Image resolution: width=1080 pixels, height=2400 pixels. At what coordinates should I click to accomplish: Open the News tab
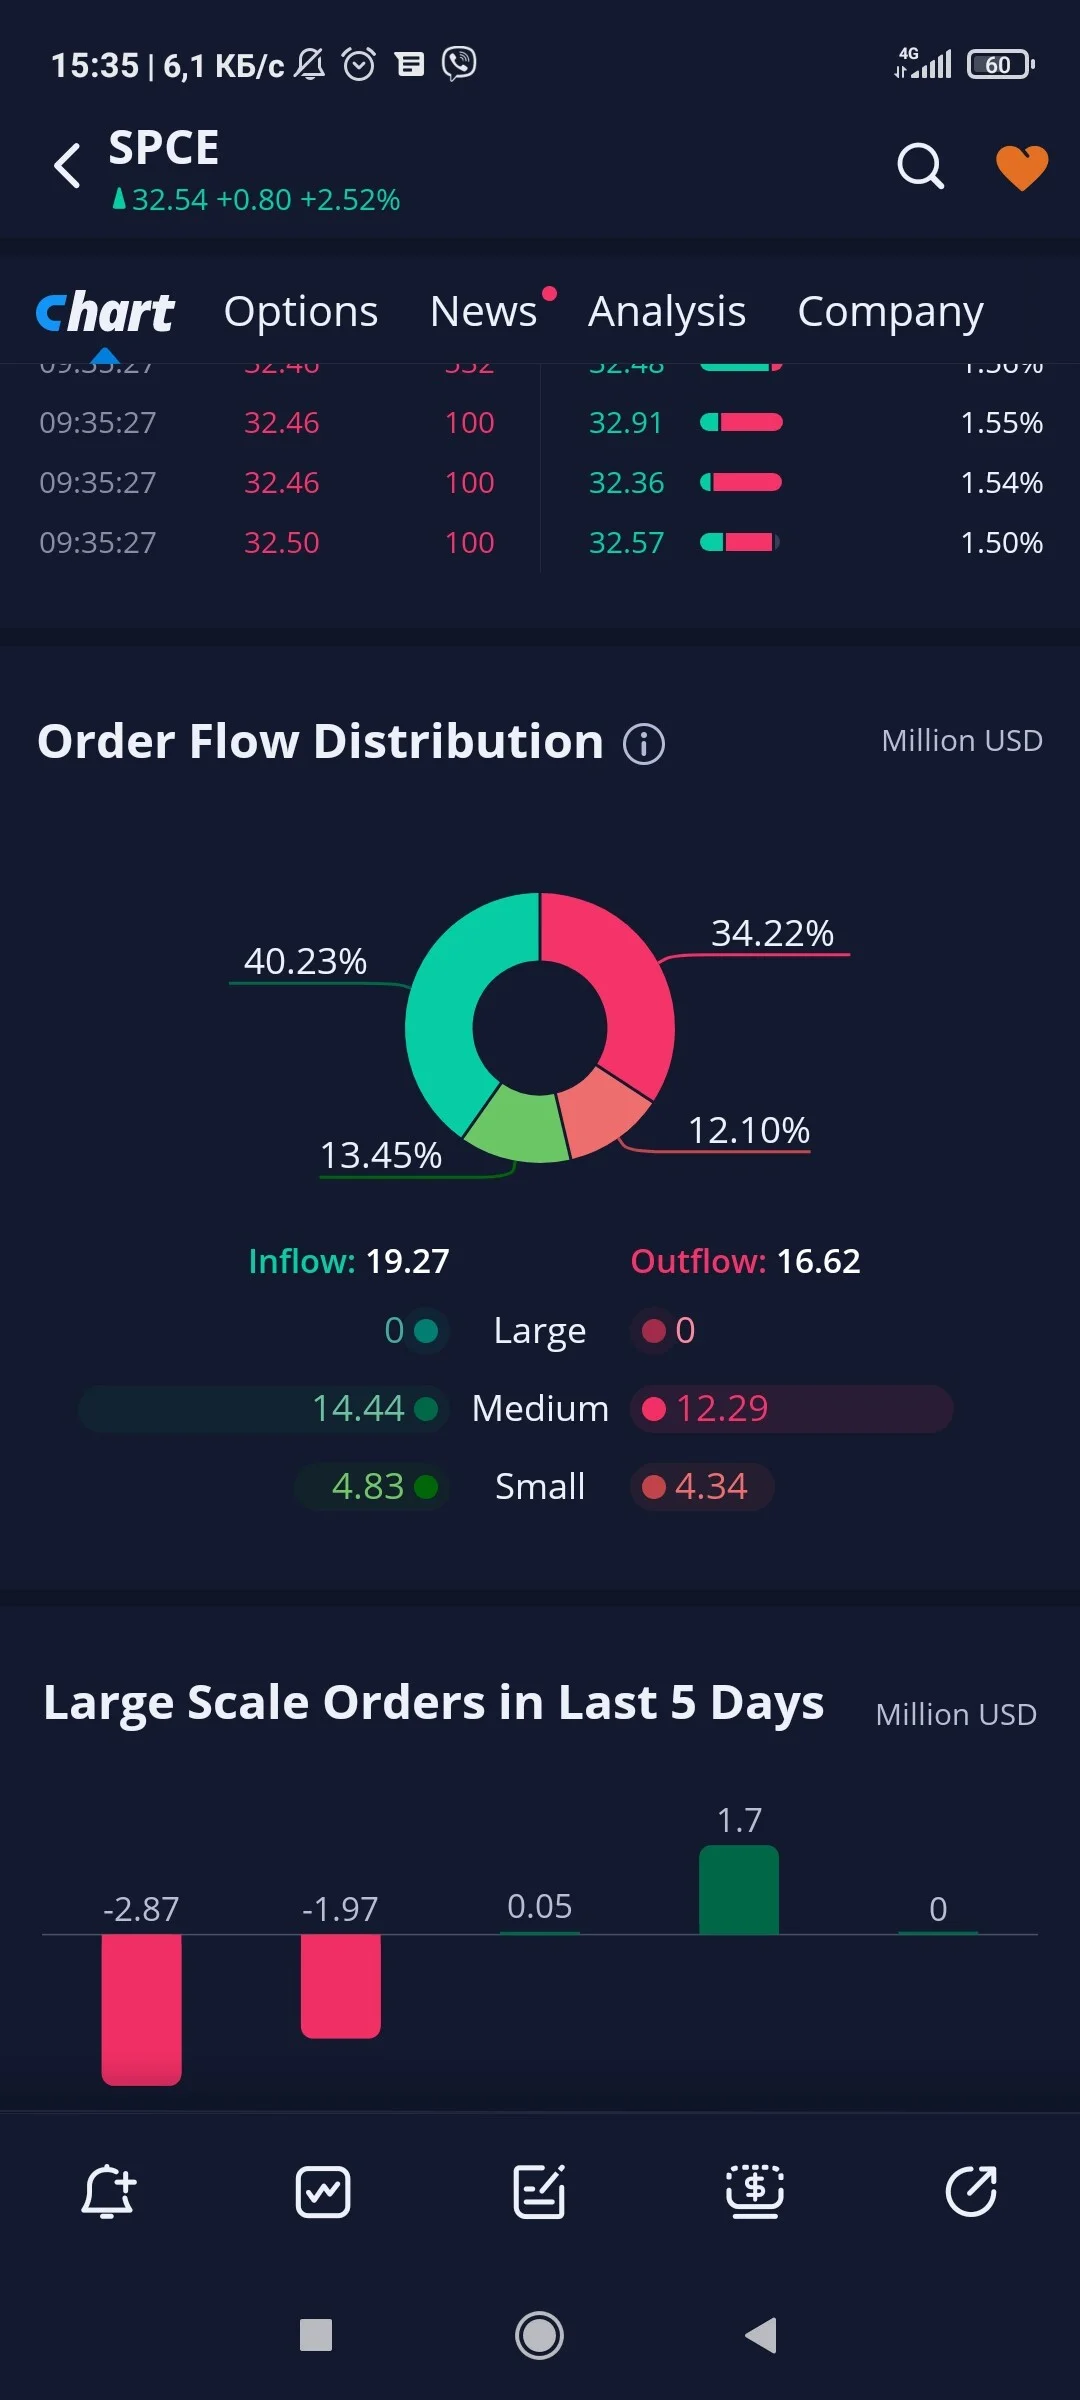pos(484,312)
